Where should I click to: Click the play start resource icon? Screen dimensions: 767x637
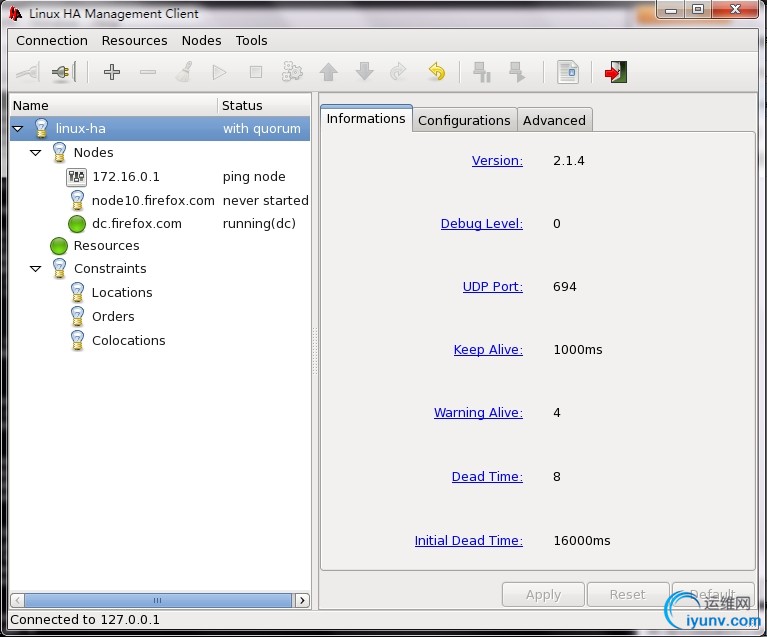point(220,72)
